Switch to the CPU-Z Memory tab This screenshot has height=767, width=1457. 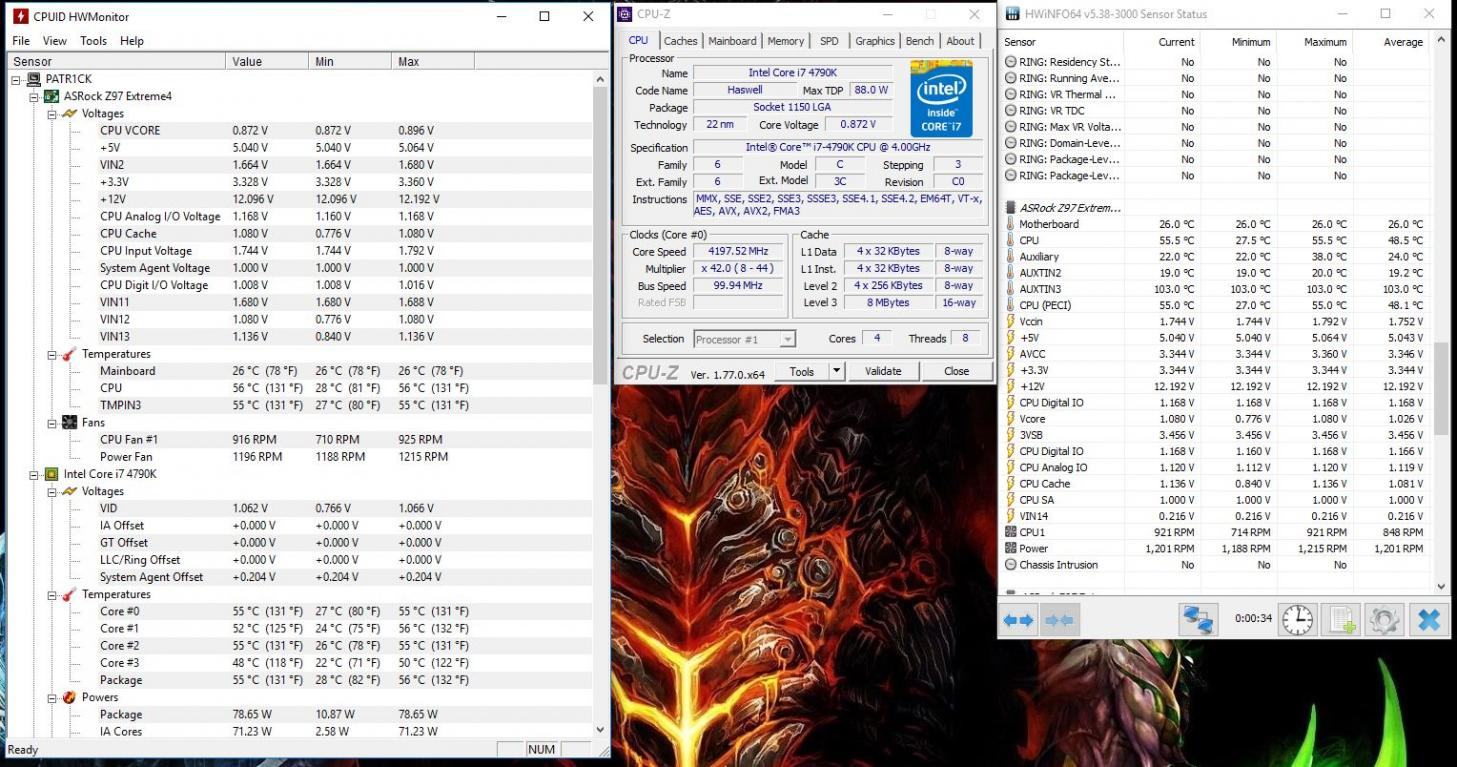click(x=785, y=41)
